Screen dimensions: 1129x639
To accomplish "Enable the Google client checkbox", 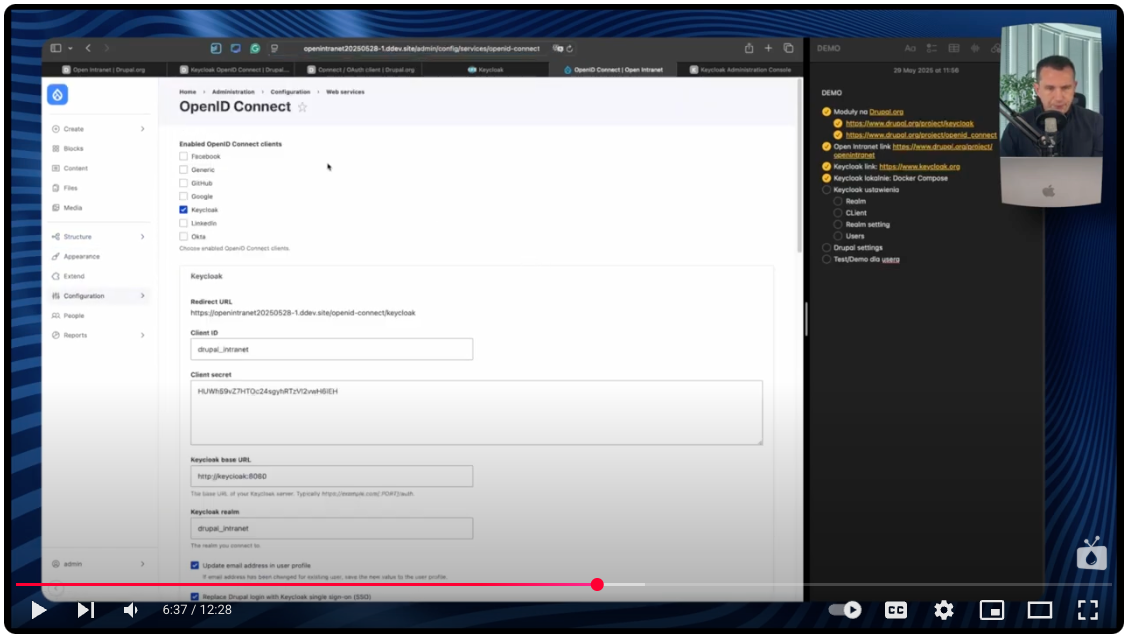I will (x=184, y=197).
